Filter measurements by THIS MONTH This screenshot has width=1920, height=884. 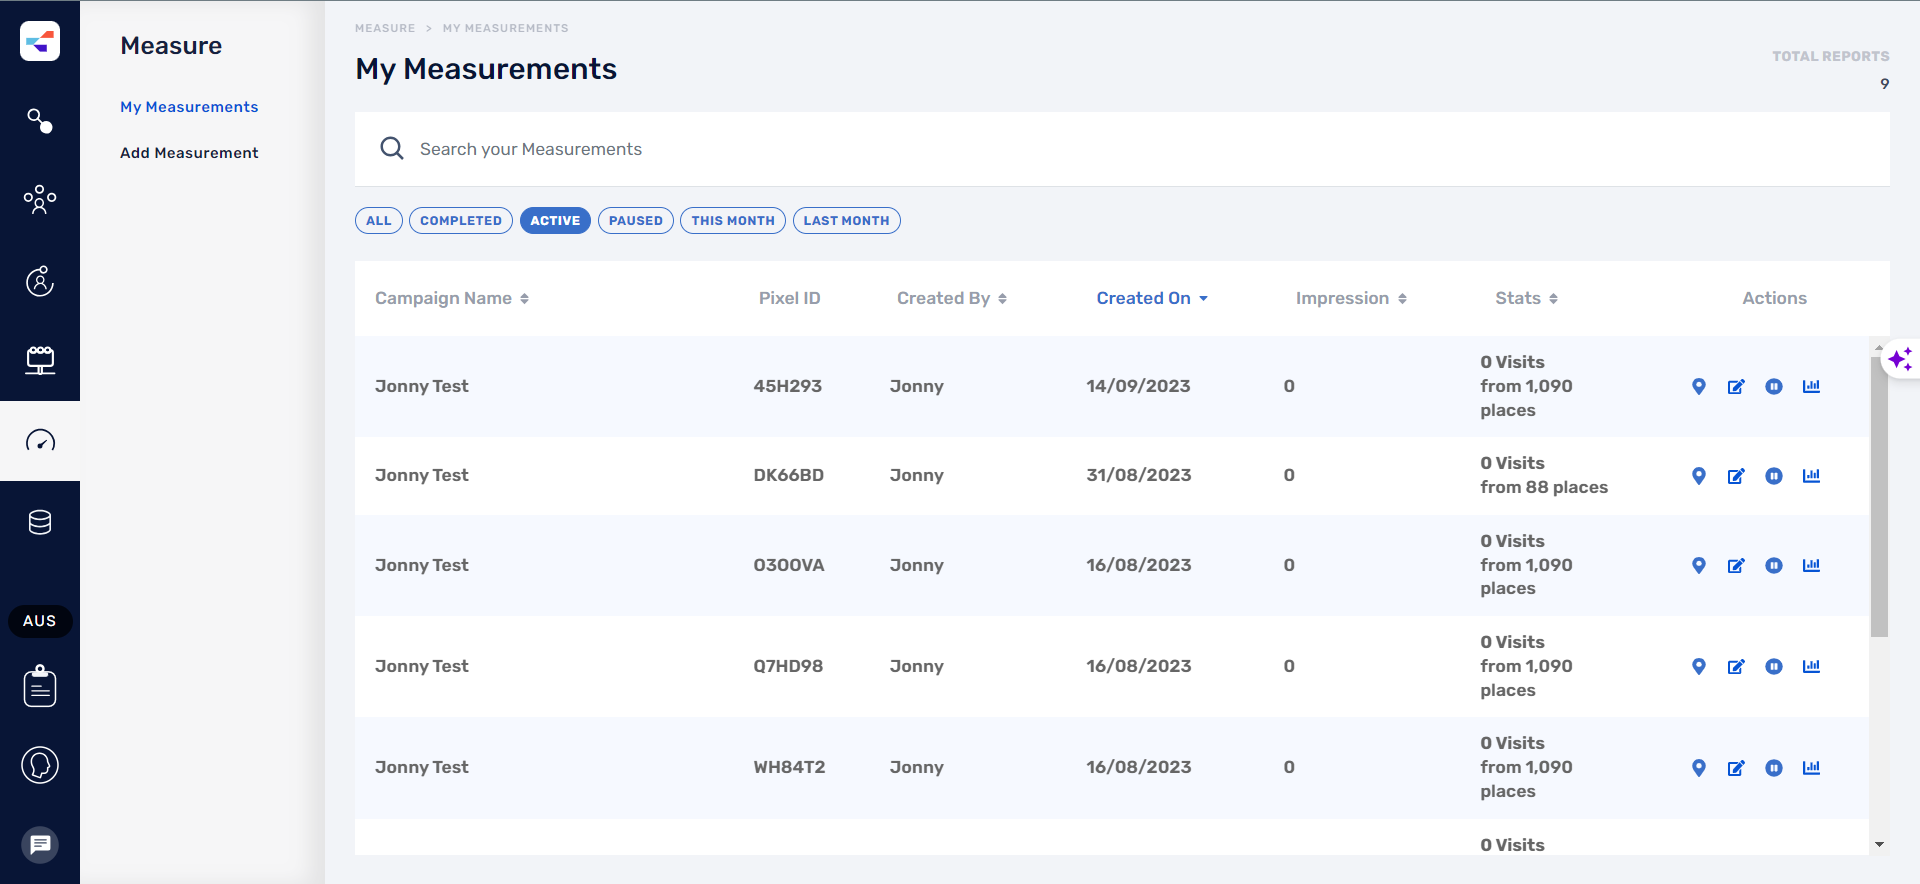tap(733, 221)
